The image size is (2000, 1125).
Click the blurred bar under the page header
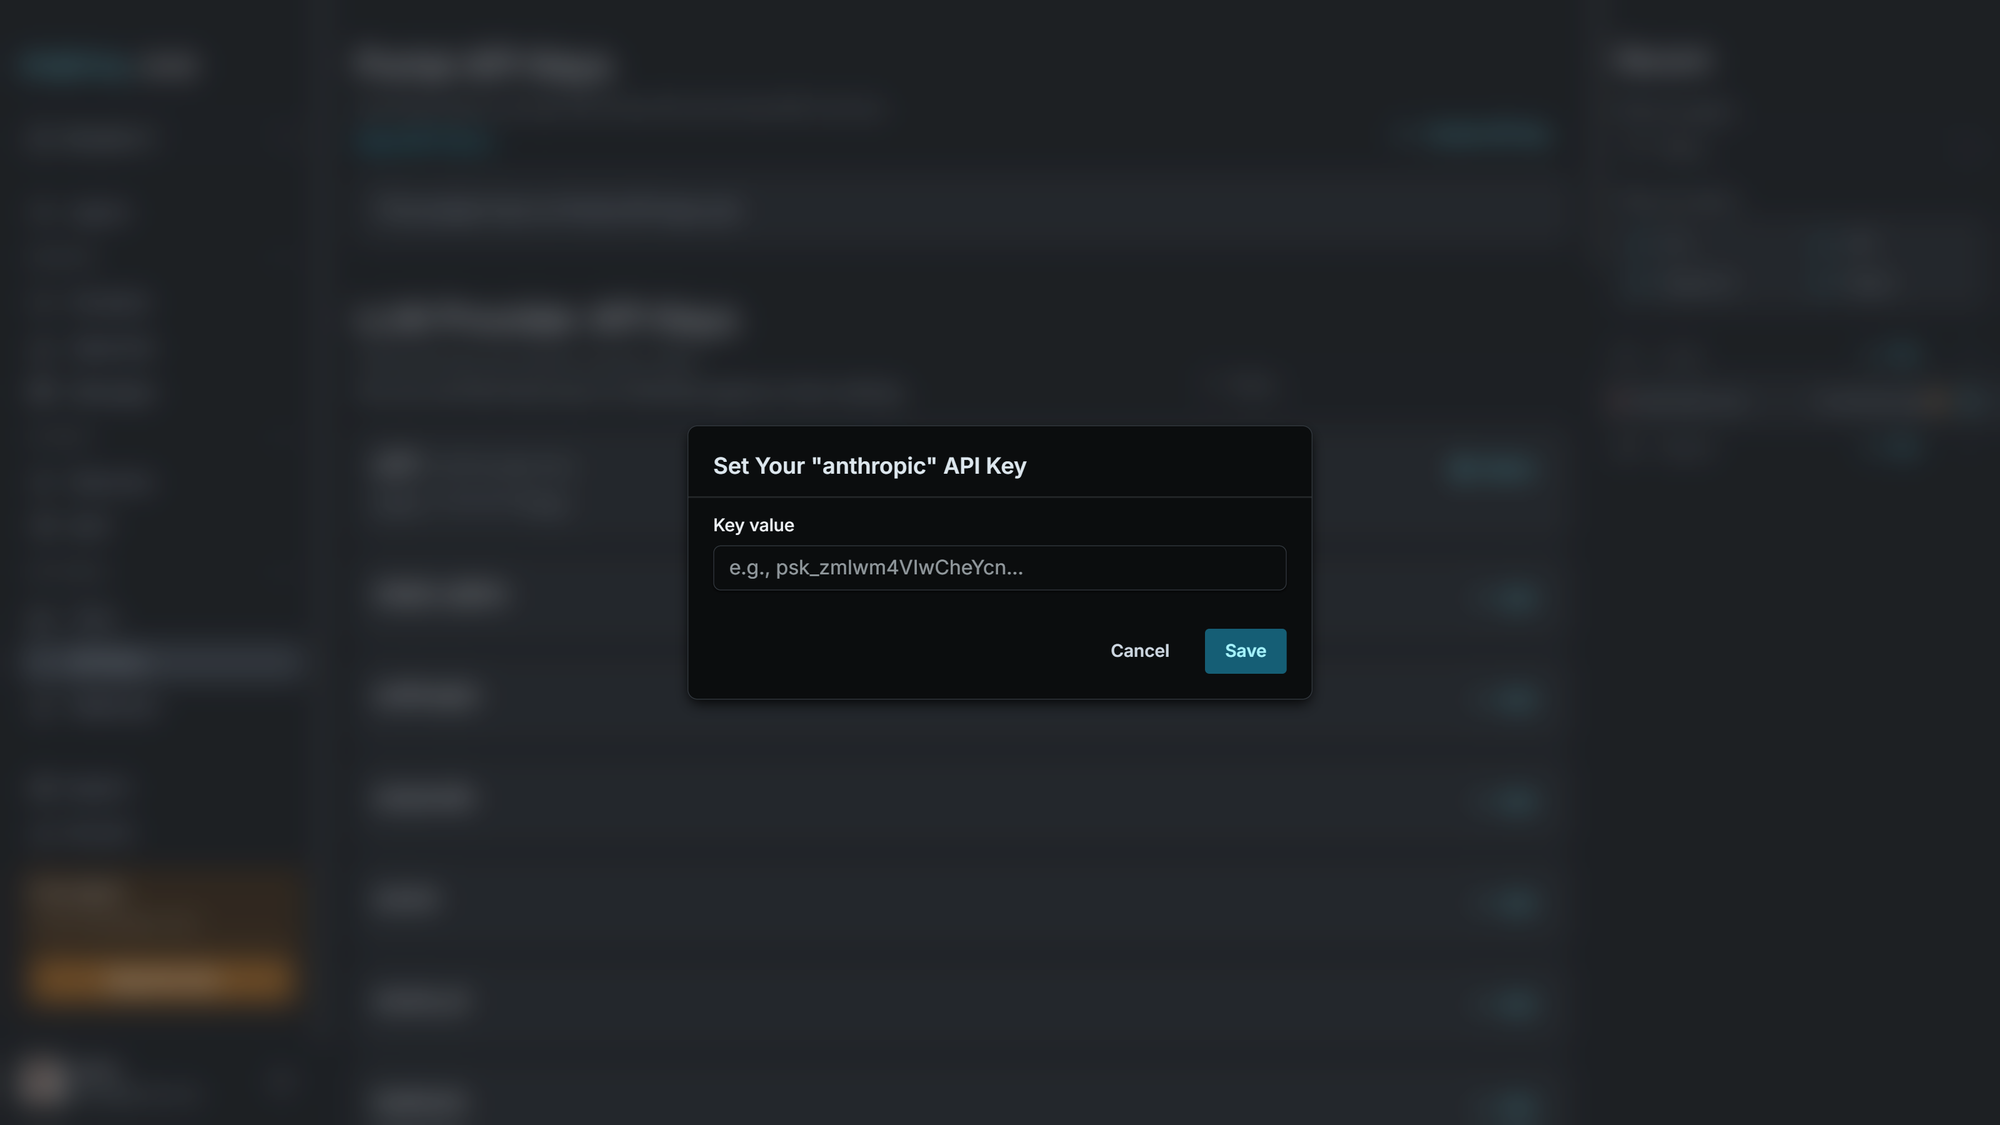click(960, 211)
